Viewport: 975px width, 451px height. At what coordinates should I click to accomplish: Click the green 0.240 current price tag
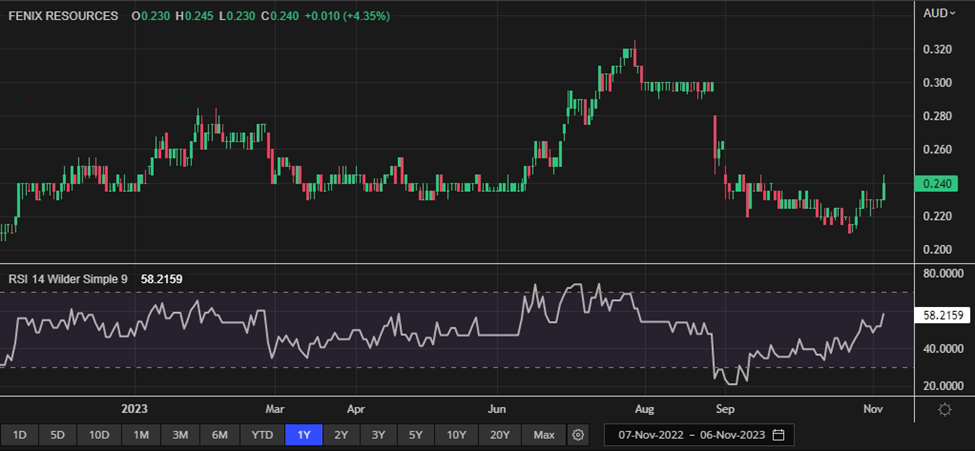pyautogui.click(x=935, y=184)
